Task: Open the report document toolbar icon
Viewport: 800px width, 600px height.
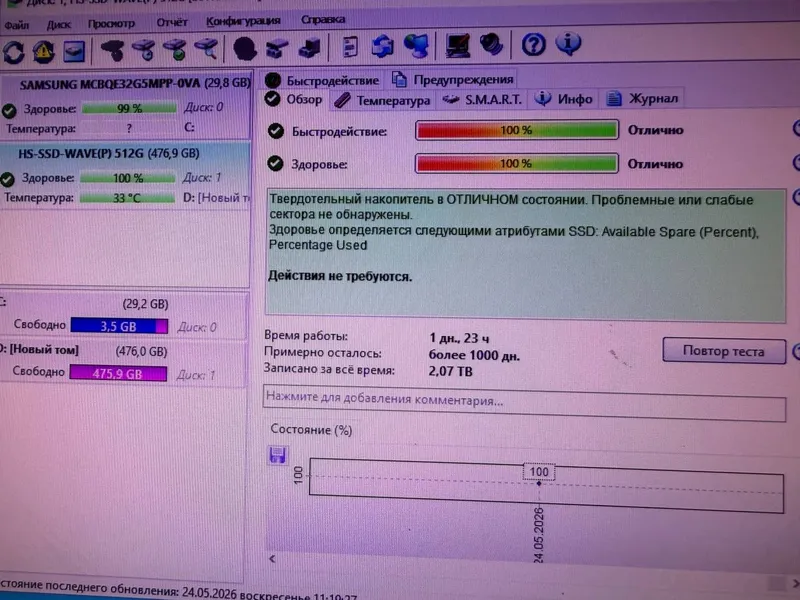Action: point(350,47)
